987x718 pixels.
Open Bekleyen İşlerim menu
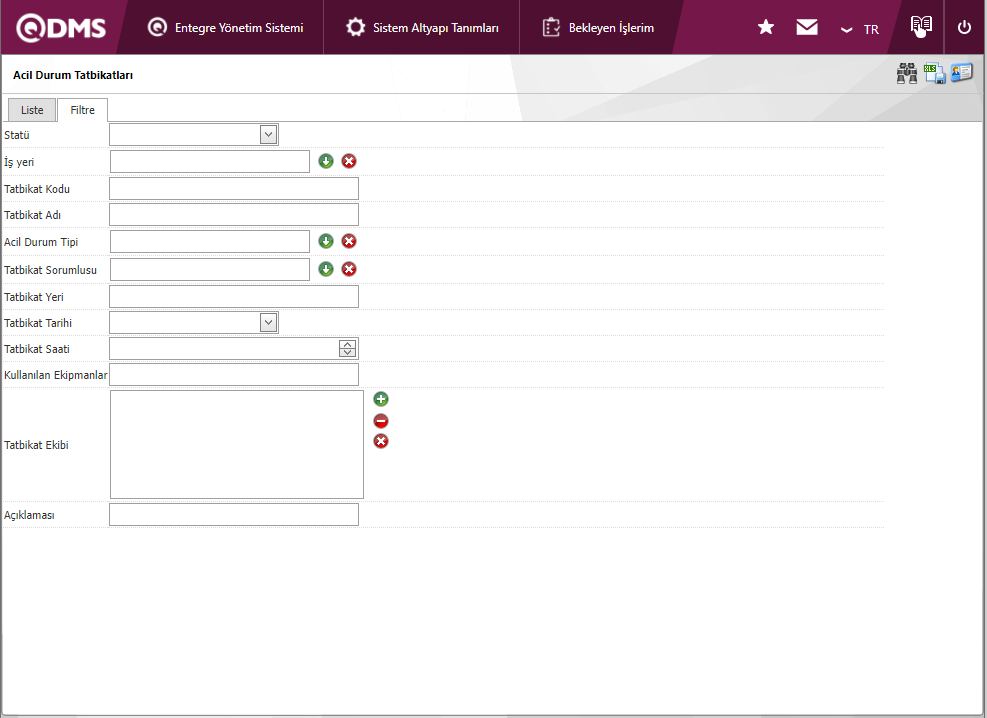click(598, 28)
